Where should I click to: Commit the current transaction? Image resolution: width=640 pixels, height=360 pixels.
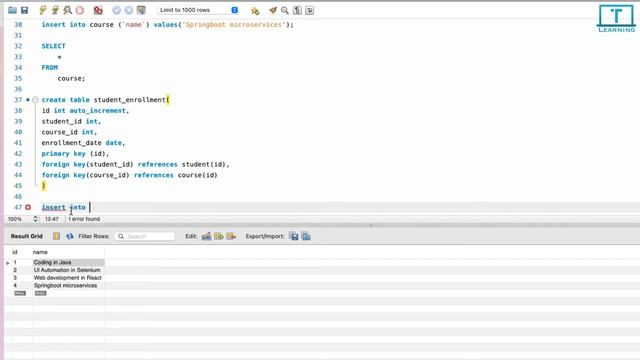tap(116, 10)
